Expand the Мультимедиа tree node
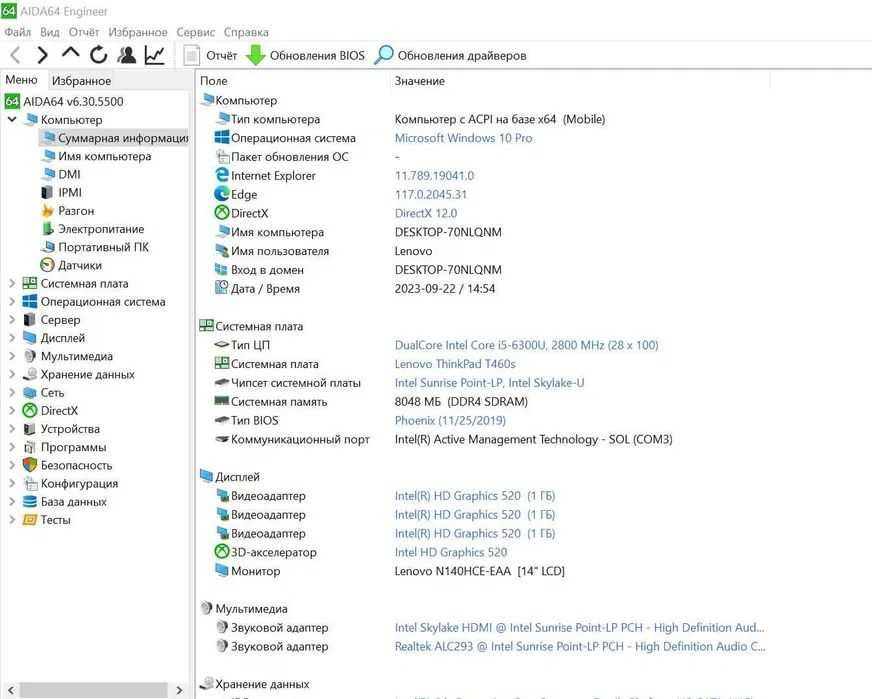The width and height of the screenshot is (872, 699). tap(12, 356)
